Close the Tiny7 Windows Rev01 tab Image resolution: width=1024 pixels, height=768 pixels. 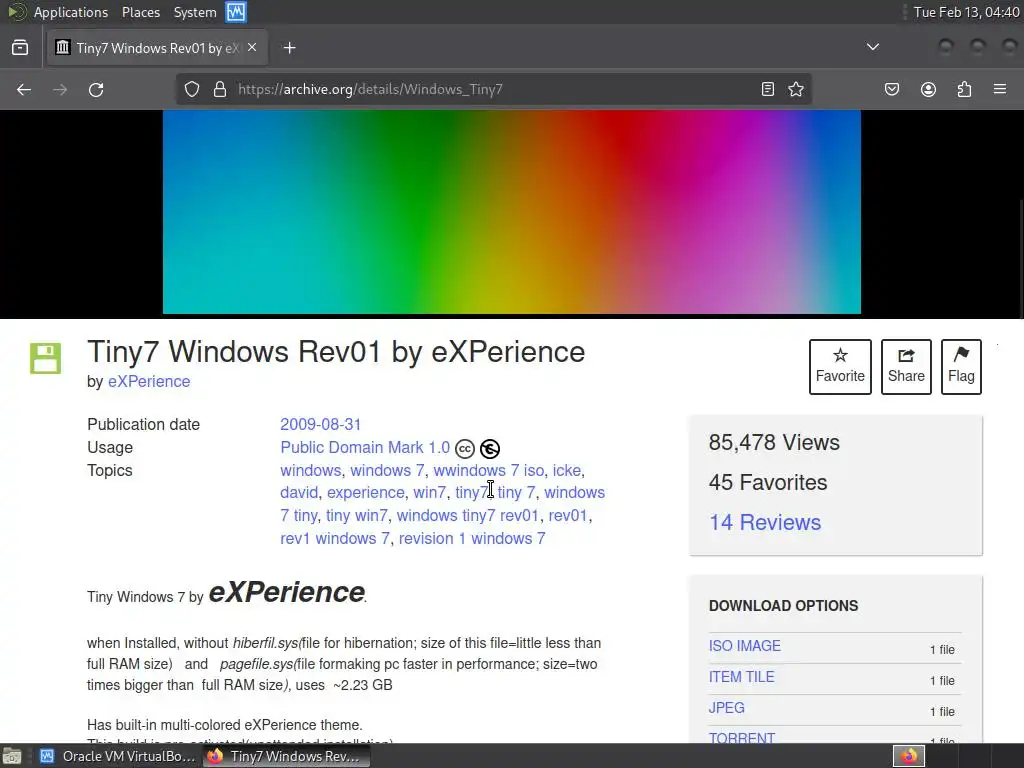(252, 48)
